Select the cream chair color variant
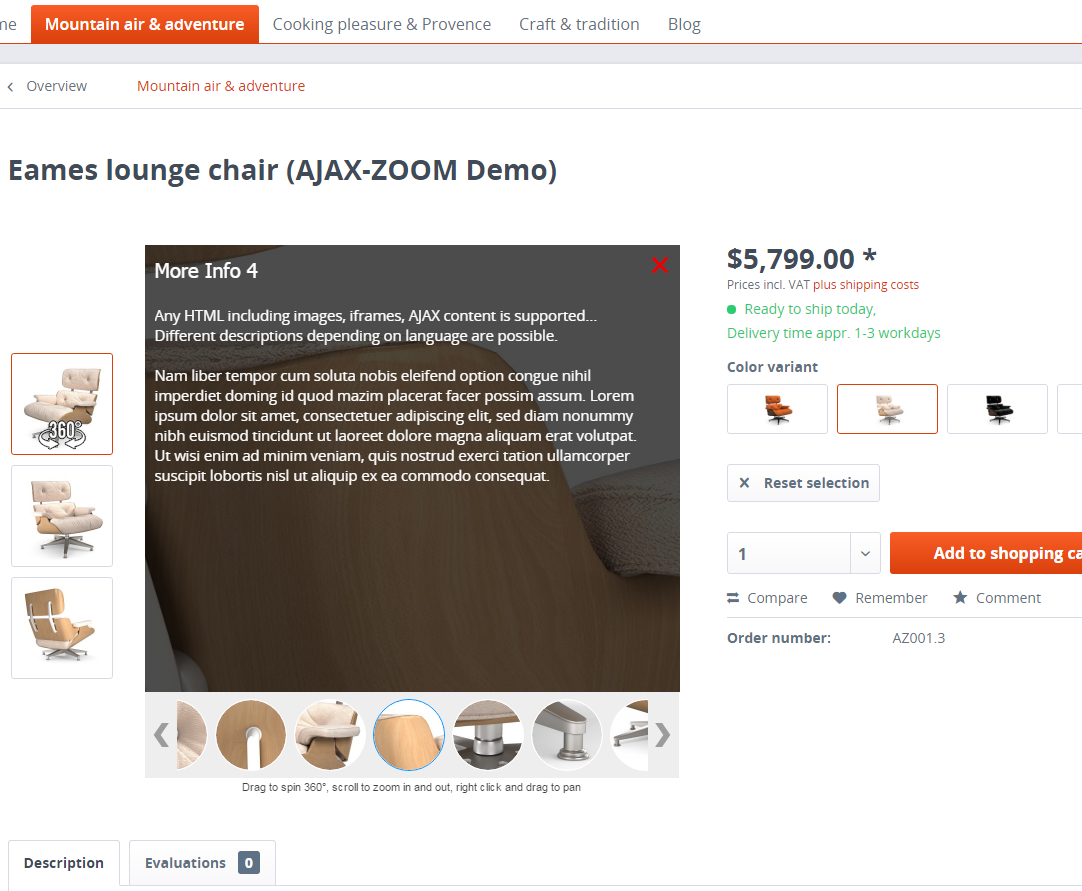Image resolution: width=1082 pixels, height=891 pixels. [887, 409]
